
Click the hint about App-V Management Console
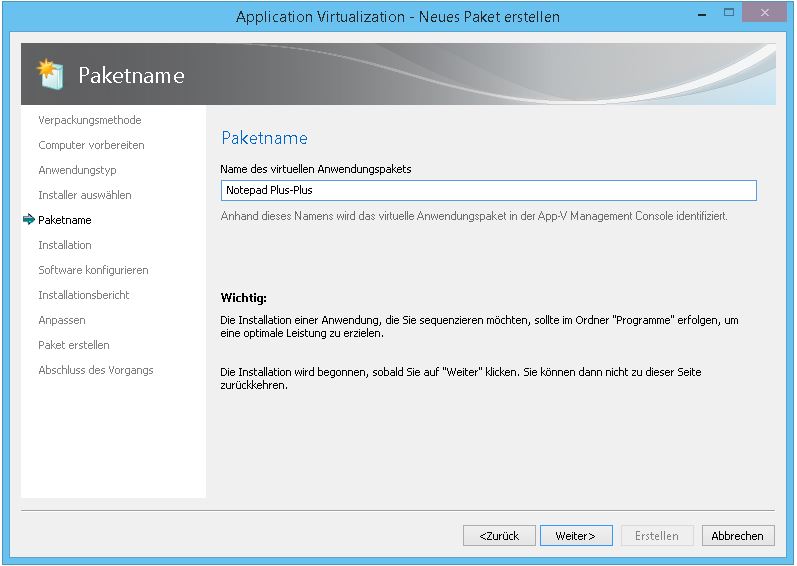pyautogui.click(x=474, y=216)
